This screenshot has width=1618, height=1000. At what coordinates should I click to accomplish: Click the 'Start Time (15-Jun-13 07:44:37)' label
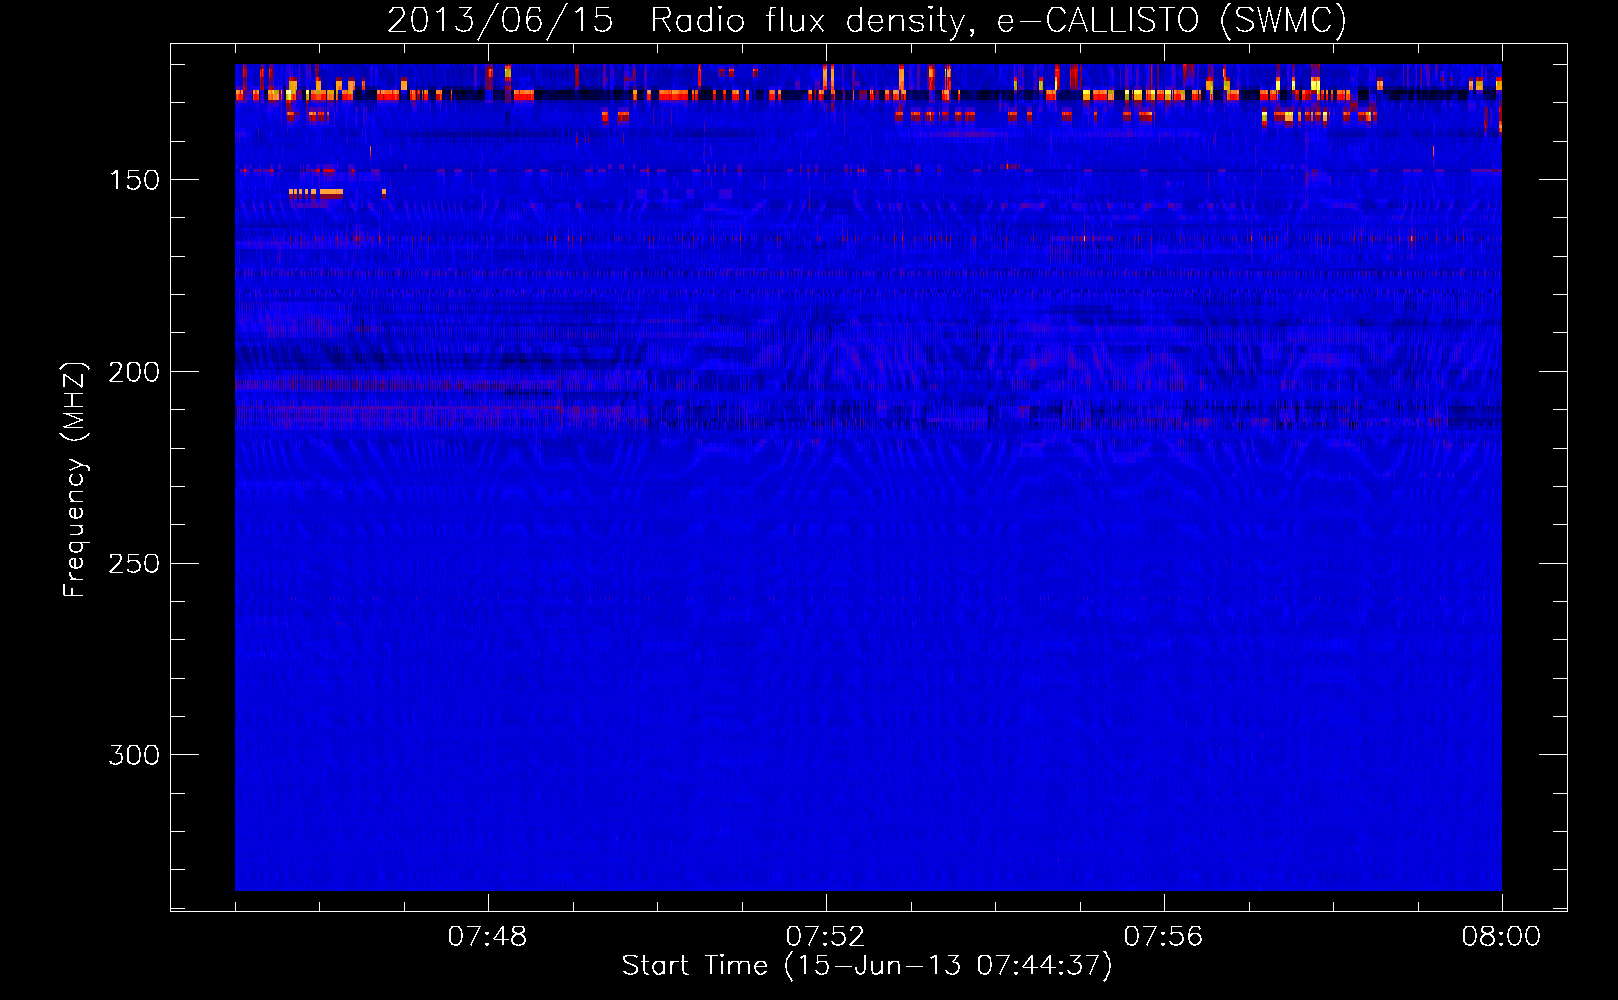tap(867, 966)
